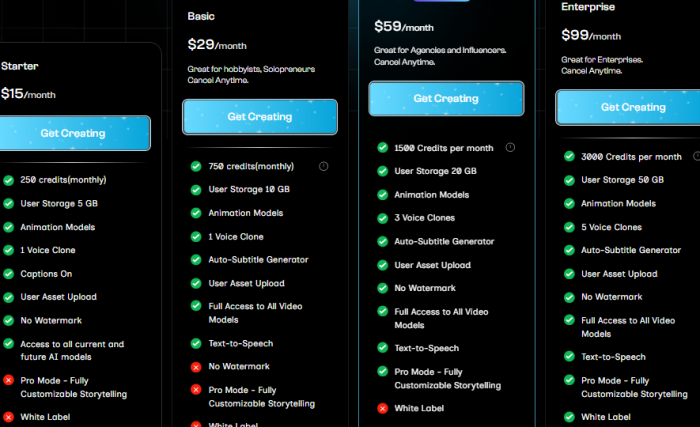Image resolution: width=700 pixels, height=427 pixels.
Task: Select Get Creating for the Enterprise plan
Action: [632, 107]
